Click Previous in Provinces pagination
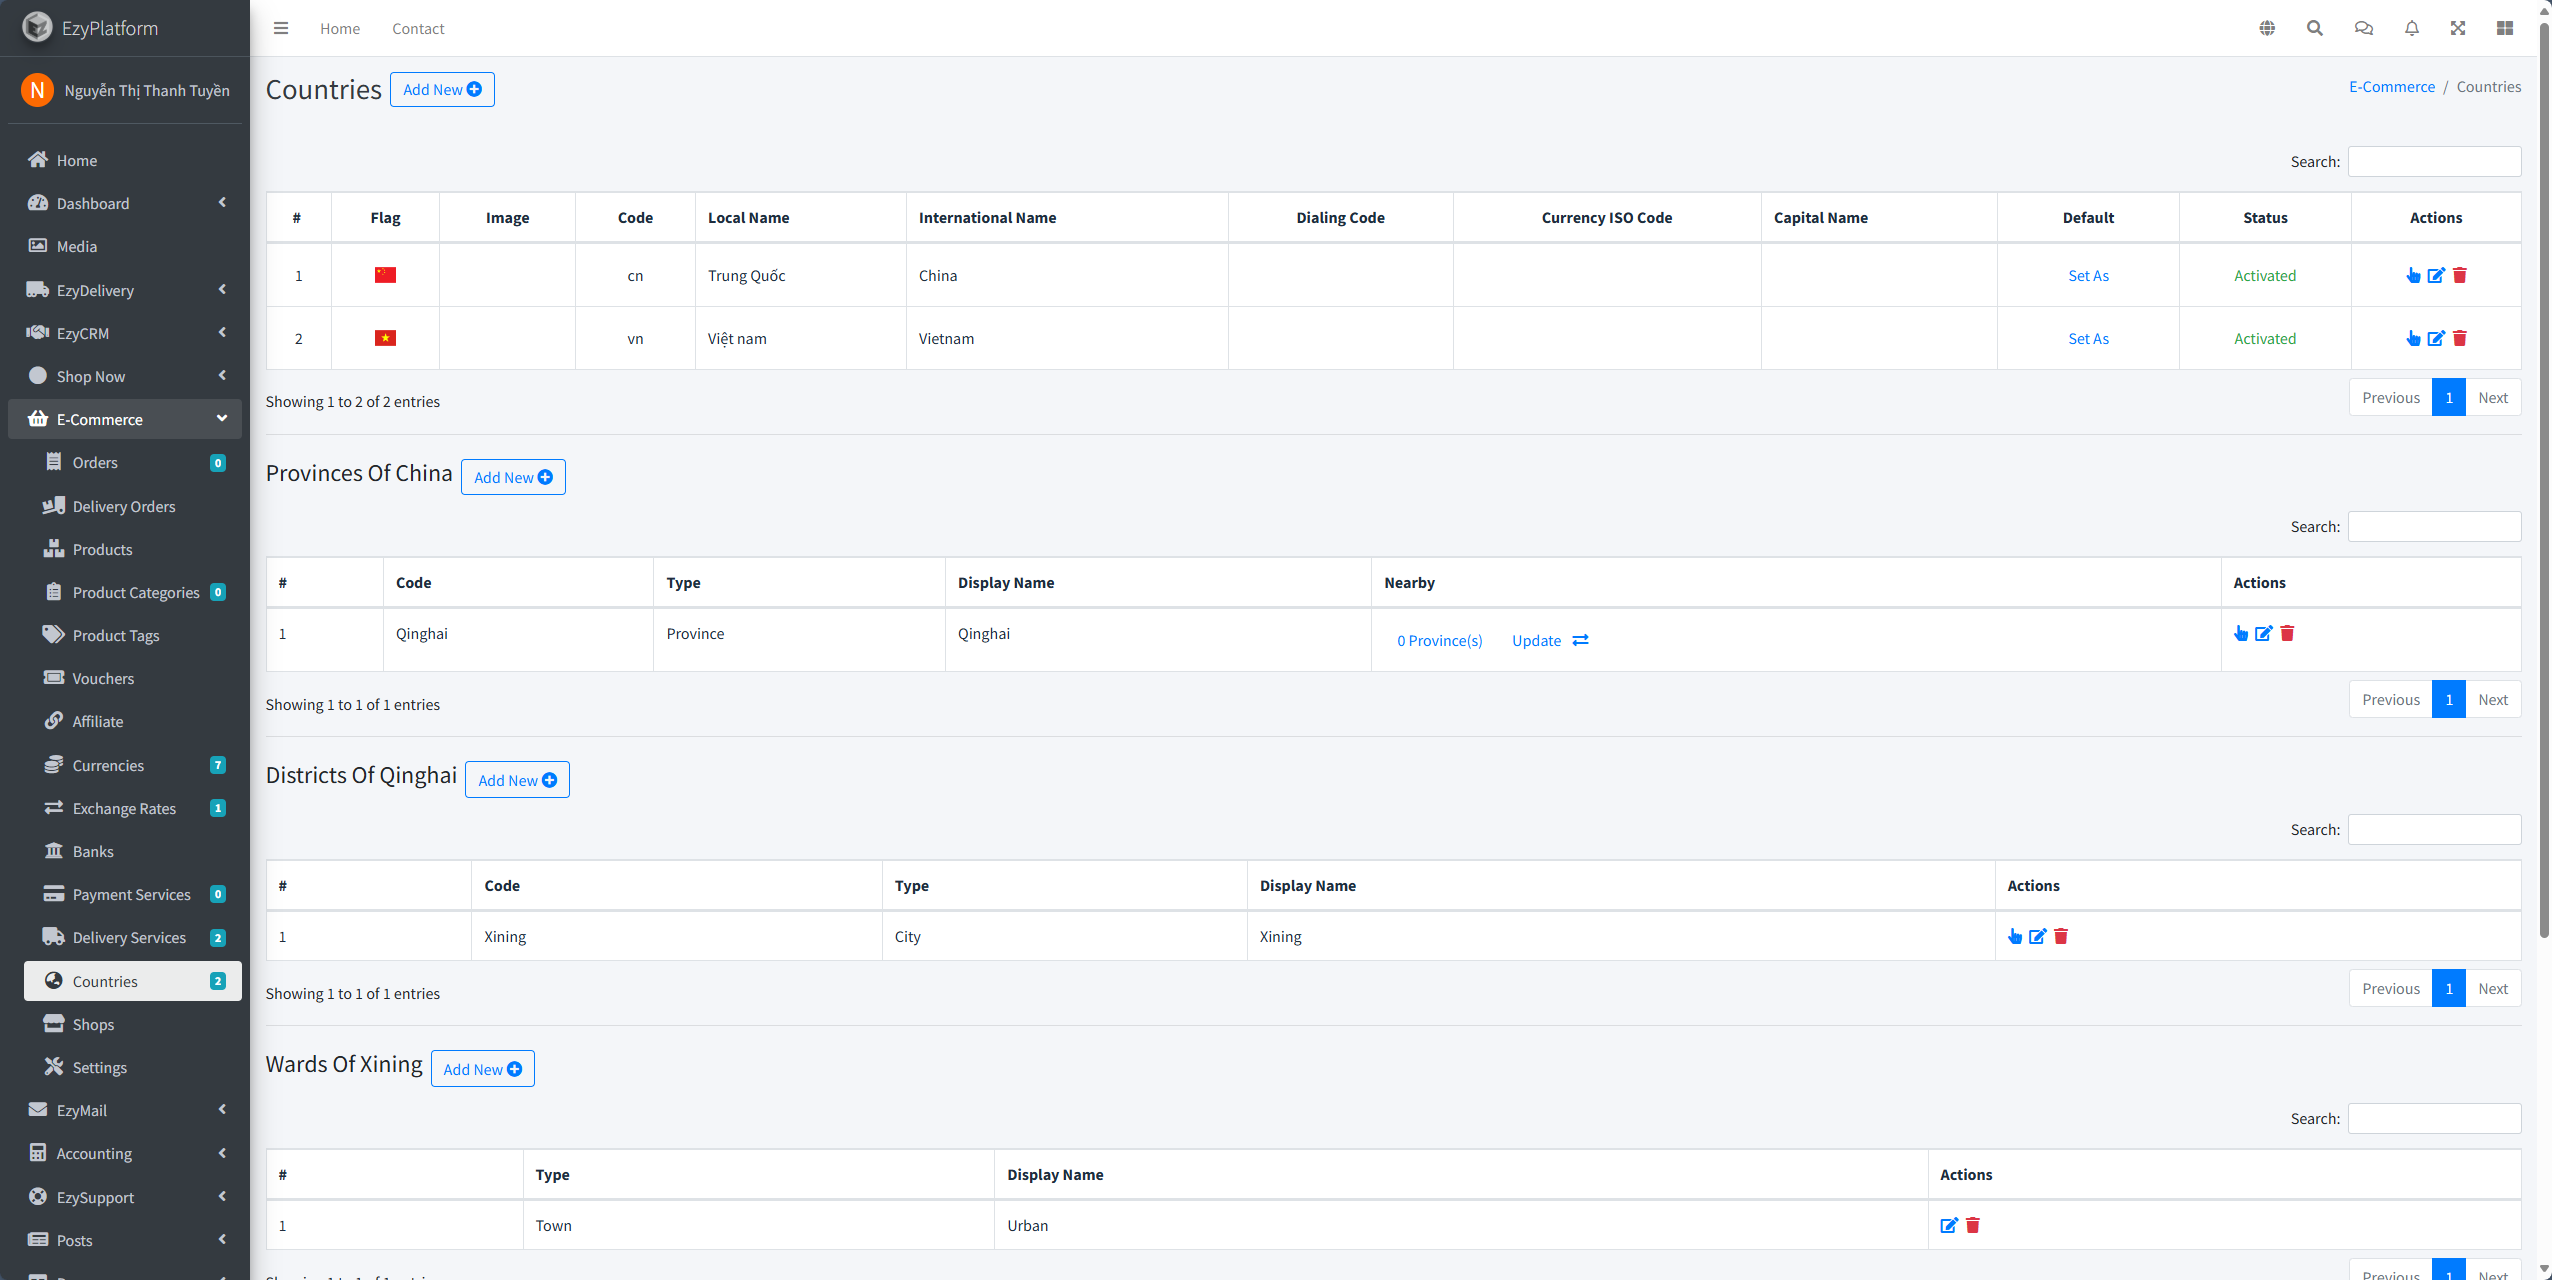Image resolution: width=2552 pixels, height=1280 pixels. 2390,699
